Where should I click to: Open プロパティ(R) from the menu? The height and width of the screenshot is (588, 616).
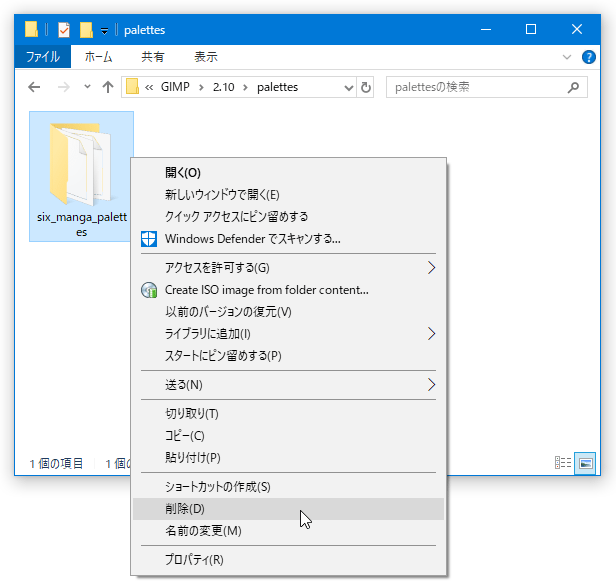(x=288, y=560)
